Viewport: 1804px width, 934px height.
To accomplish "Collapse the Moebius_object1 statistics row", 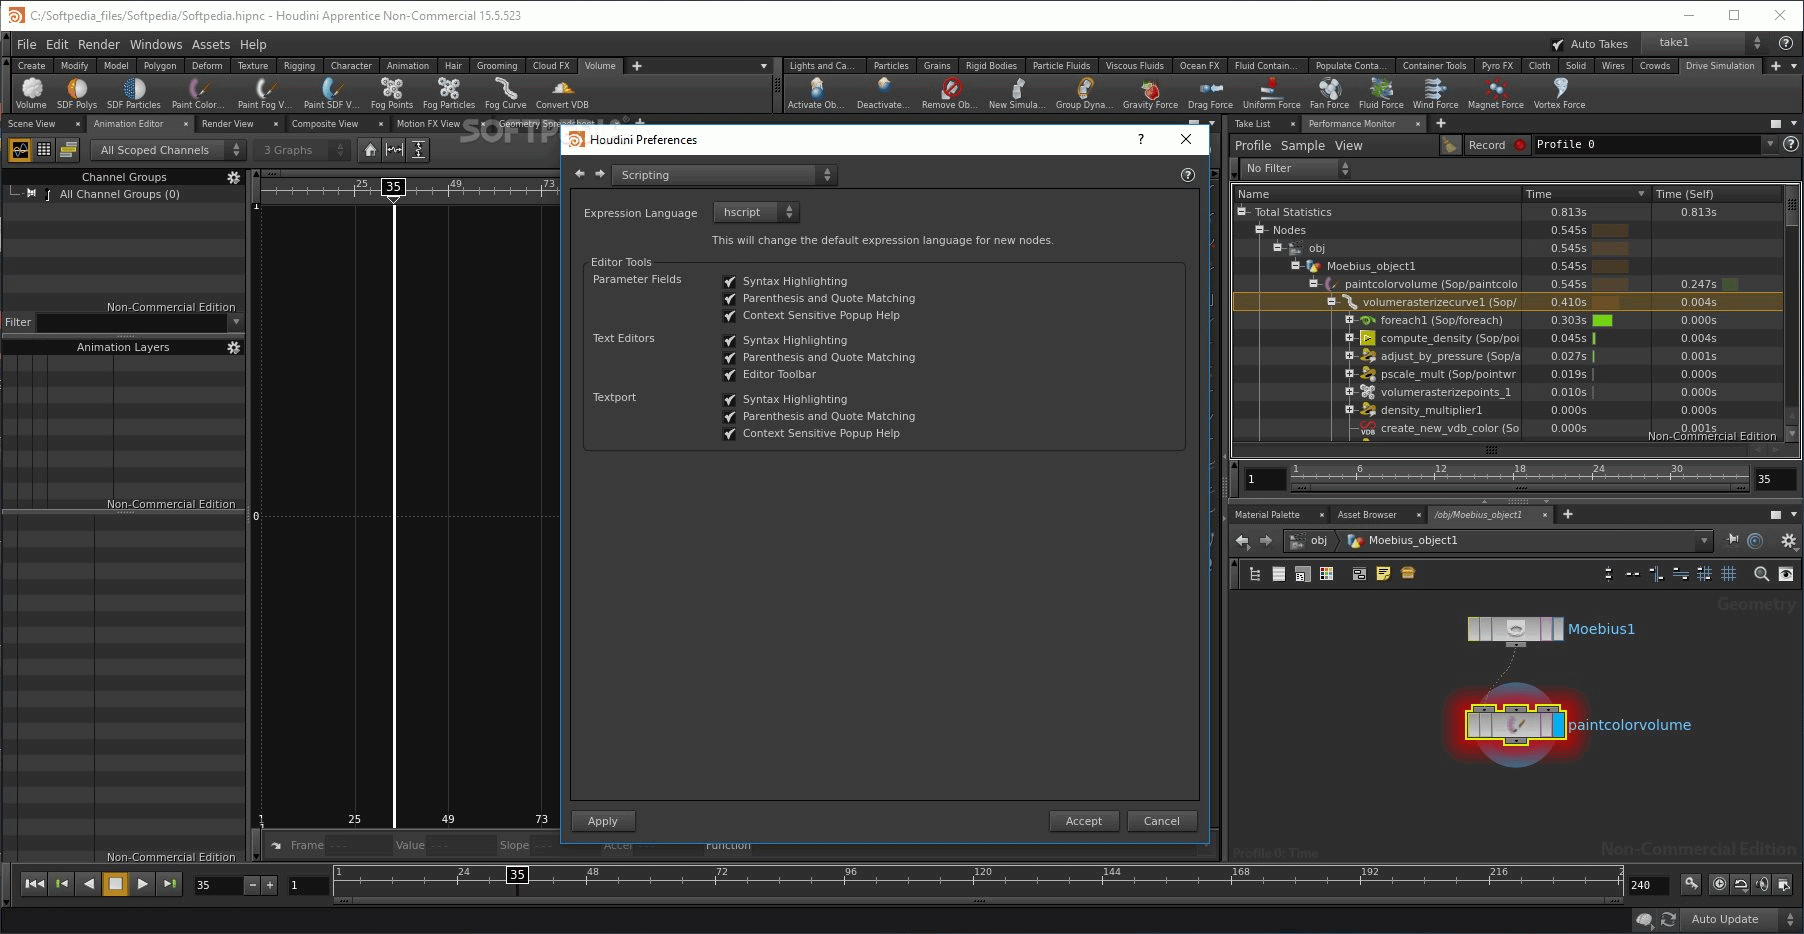I will click(1296, 266).
